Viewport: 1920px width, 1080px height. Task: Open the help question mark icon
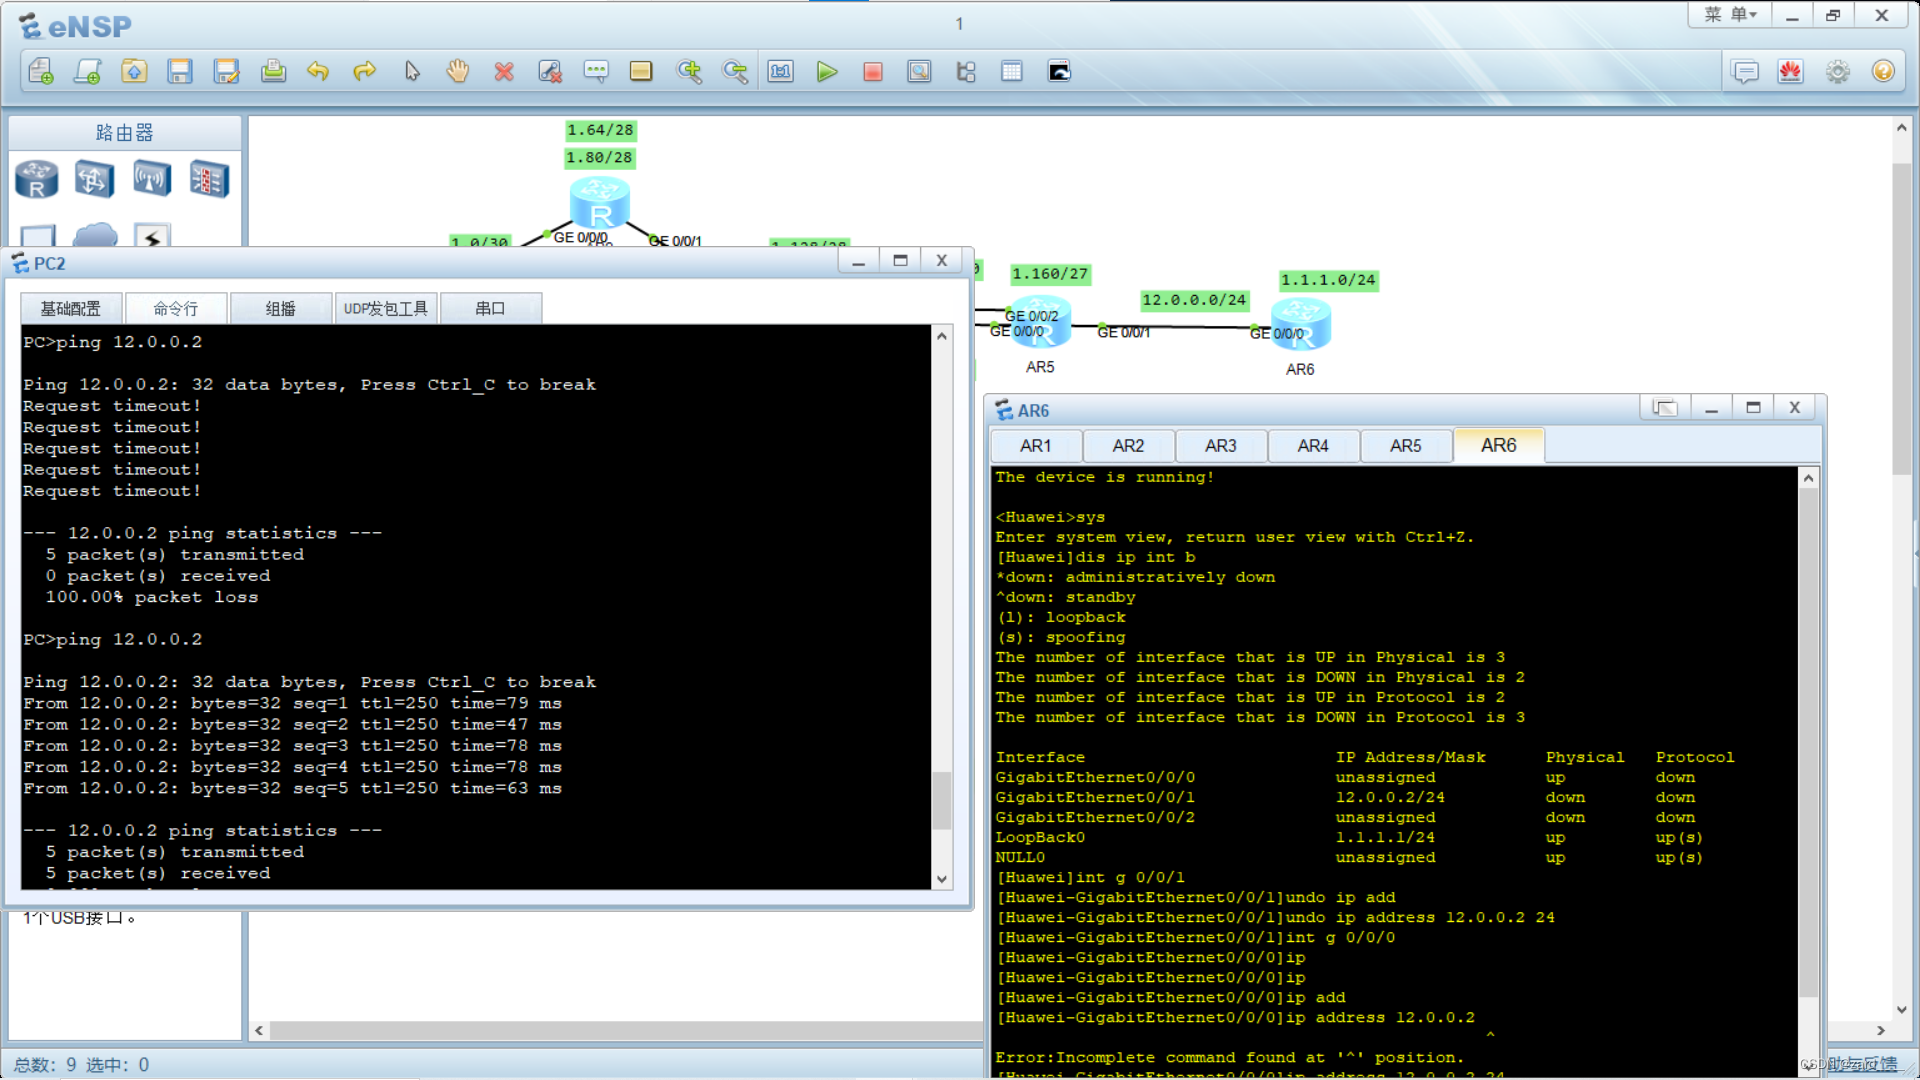(x=1883, y=71)
